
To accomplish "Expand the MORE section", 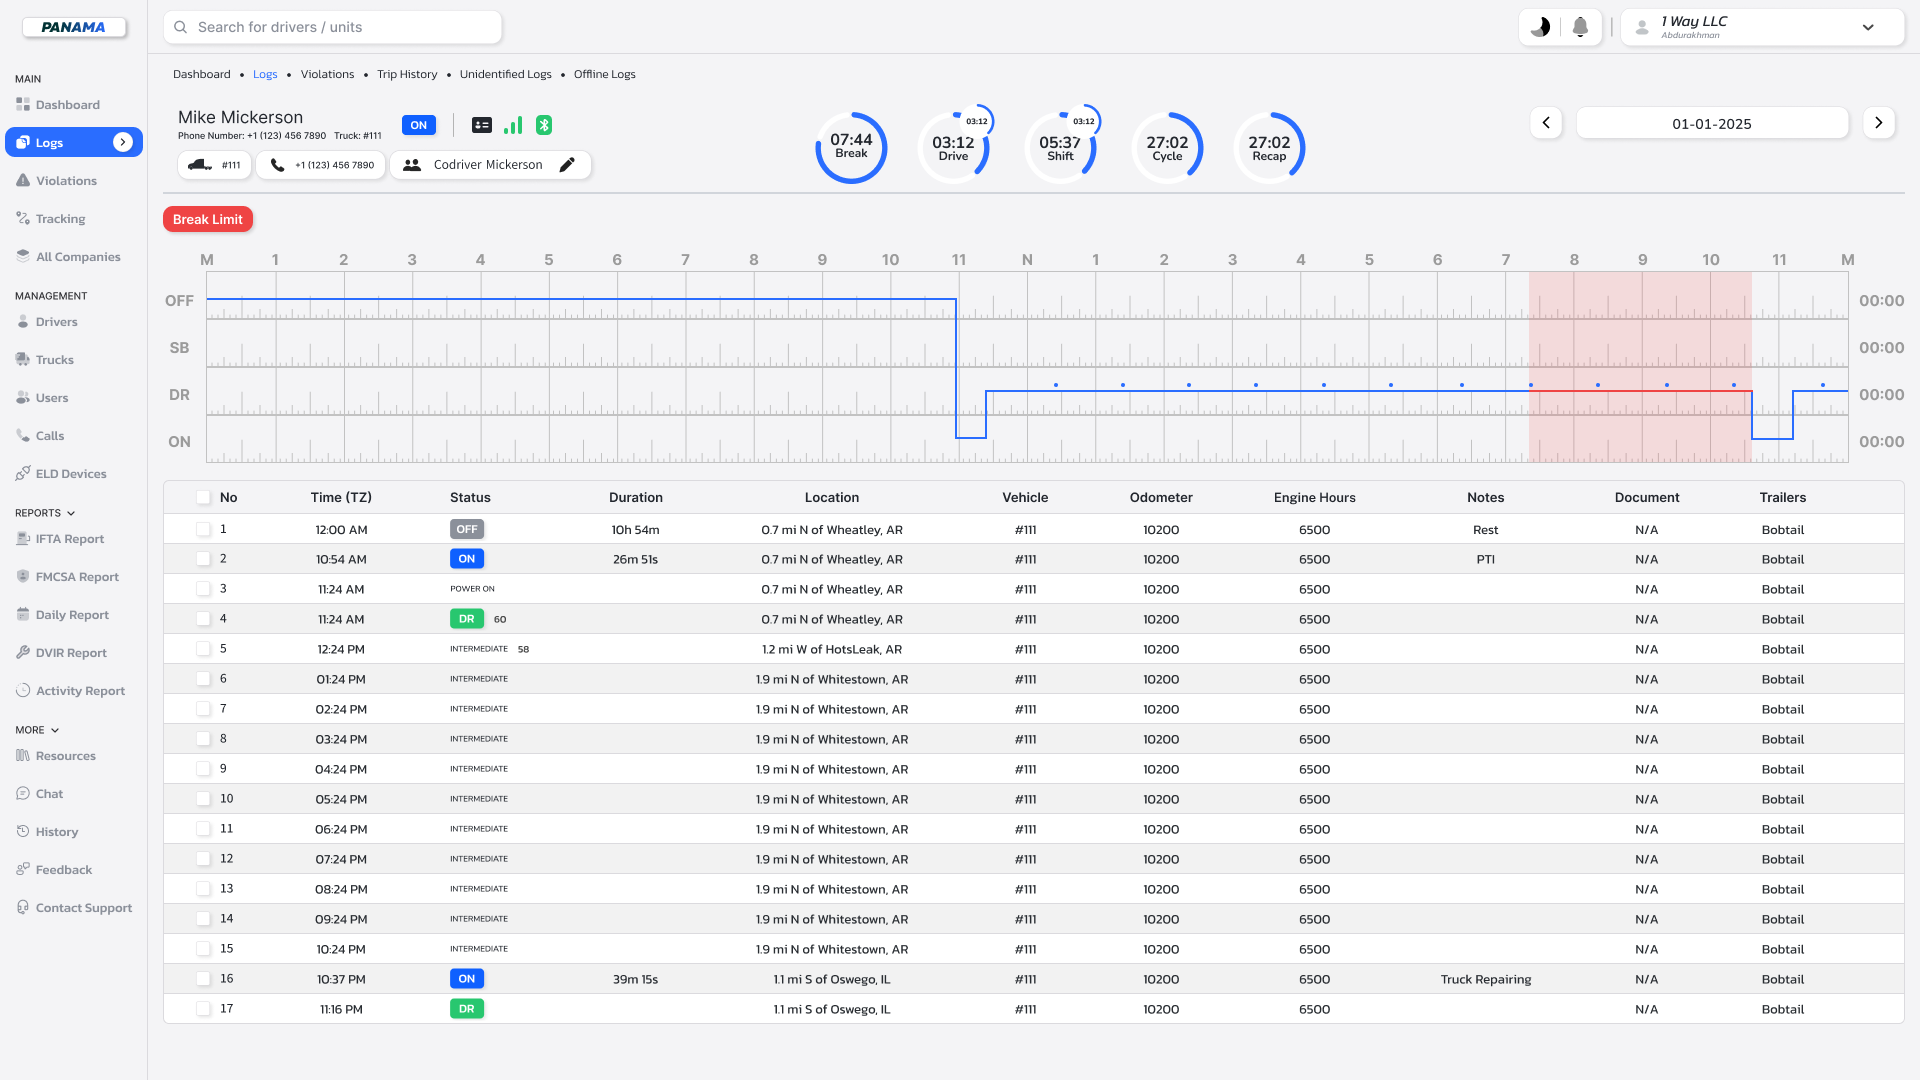I will click(x=56, y=730).
